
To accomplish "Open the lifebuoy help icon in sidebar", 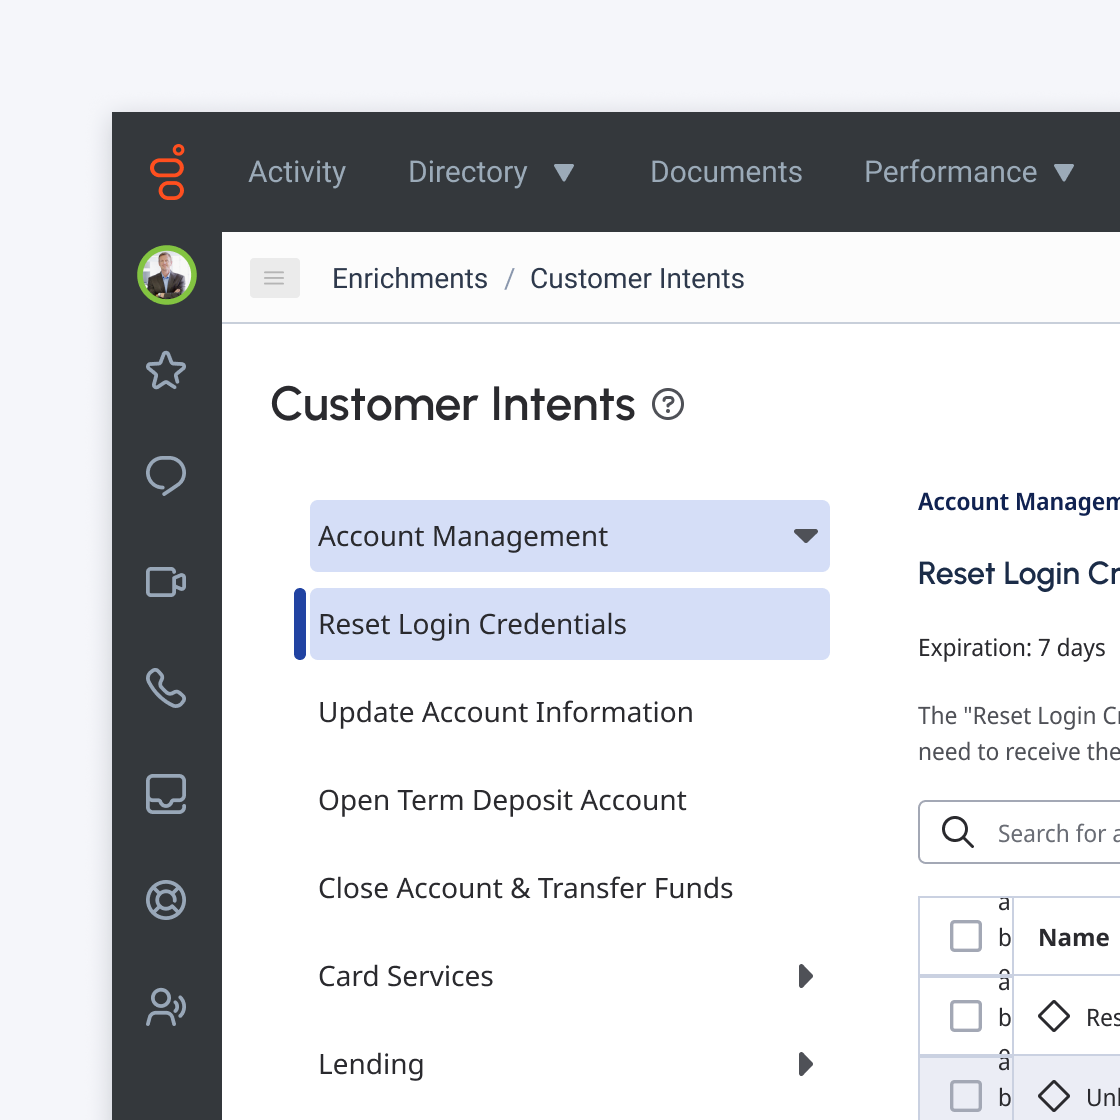I will pos(166,900).
